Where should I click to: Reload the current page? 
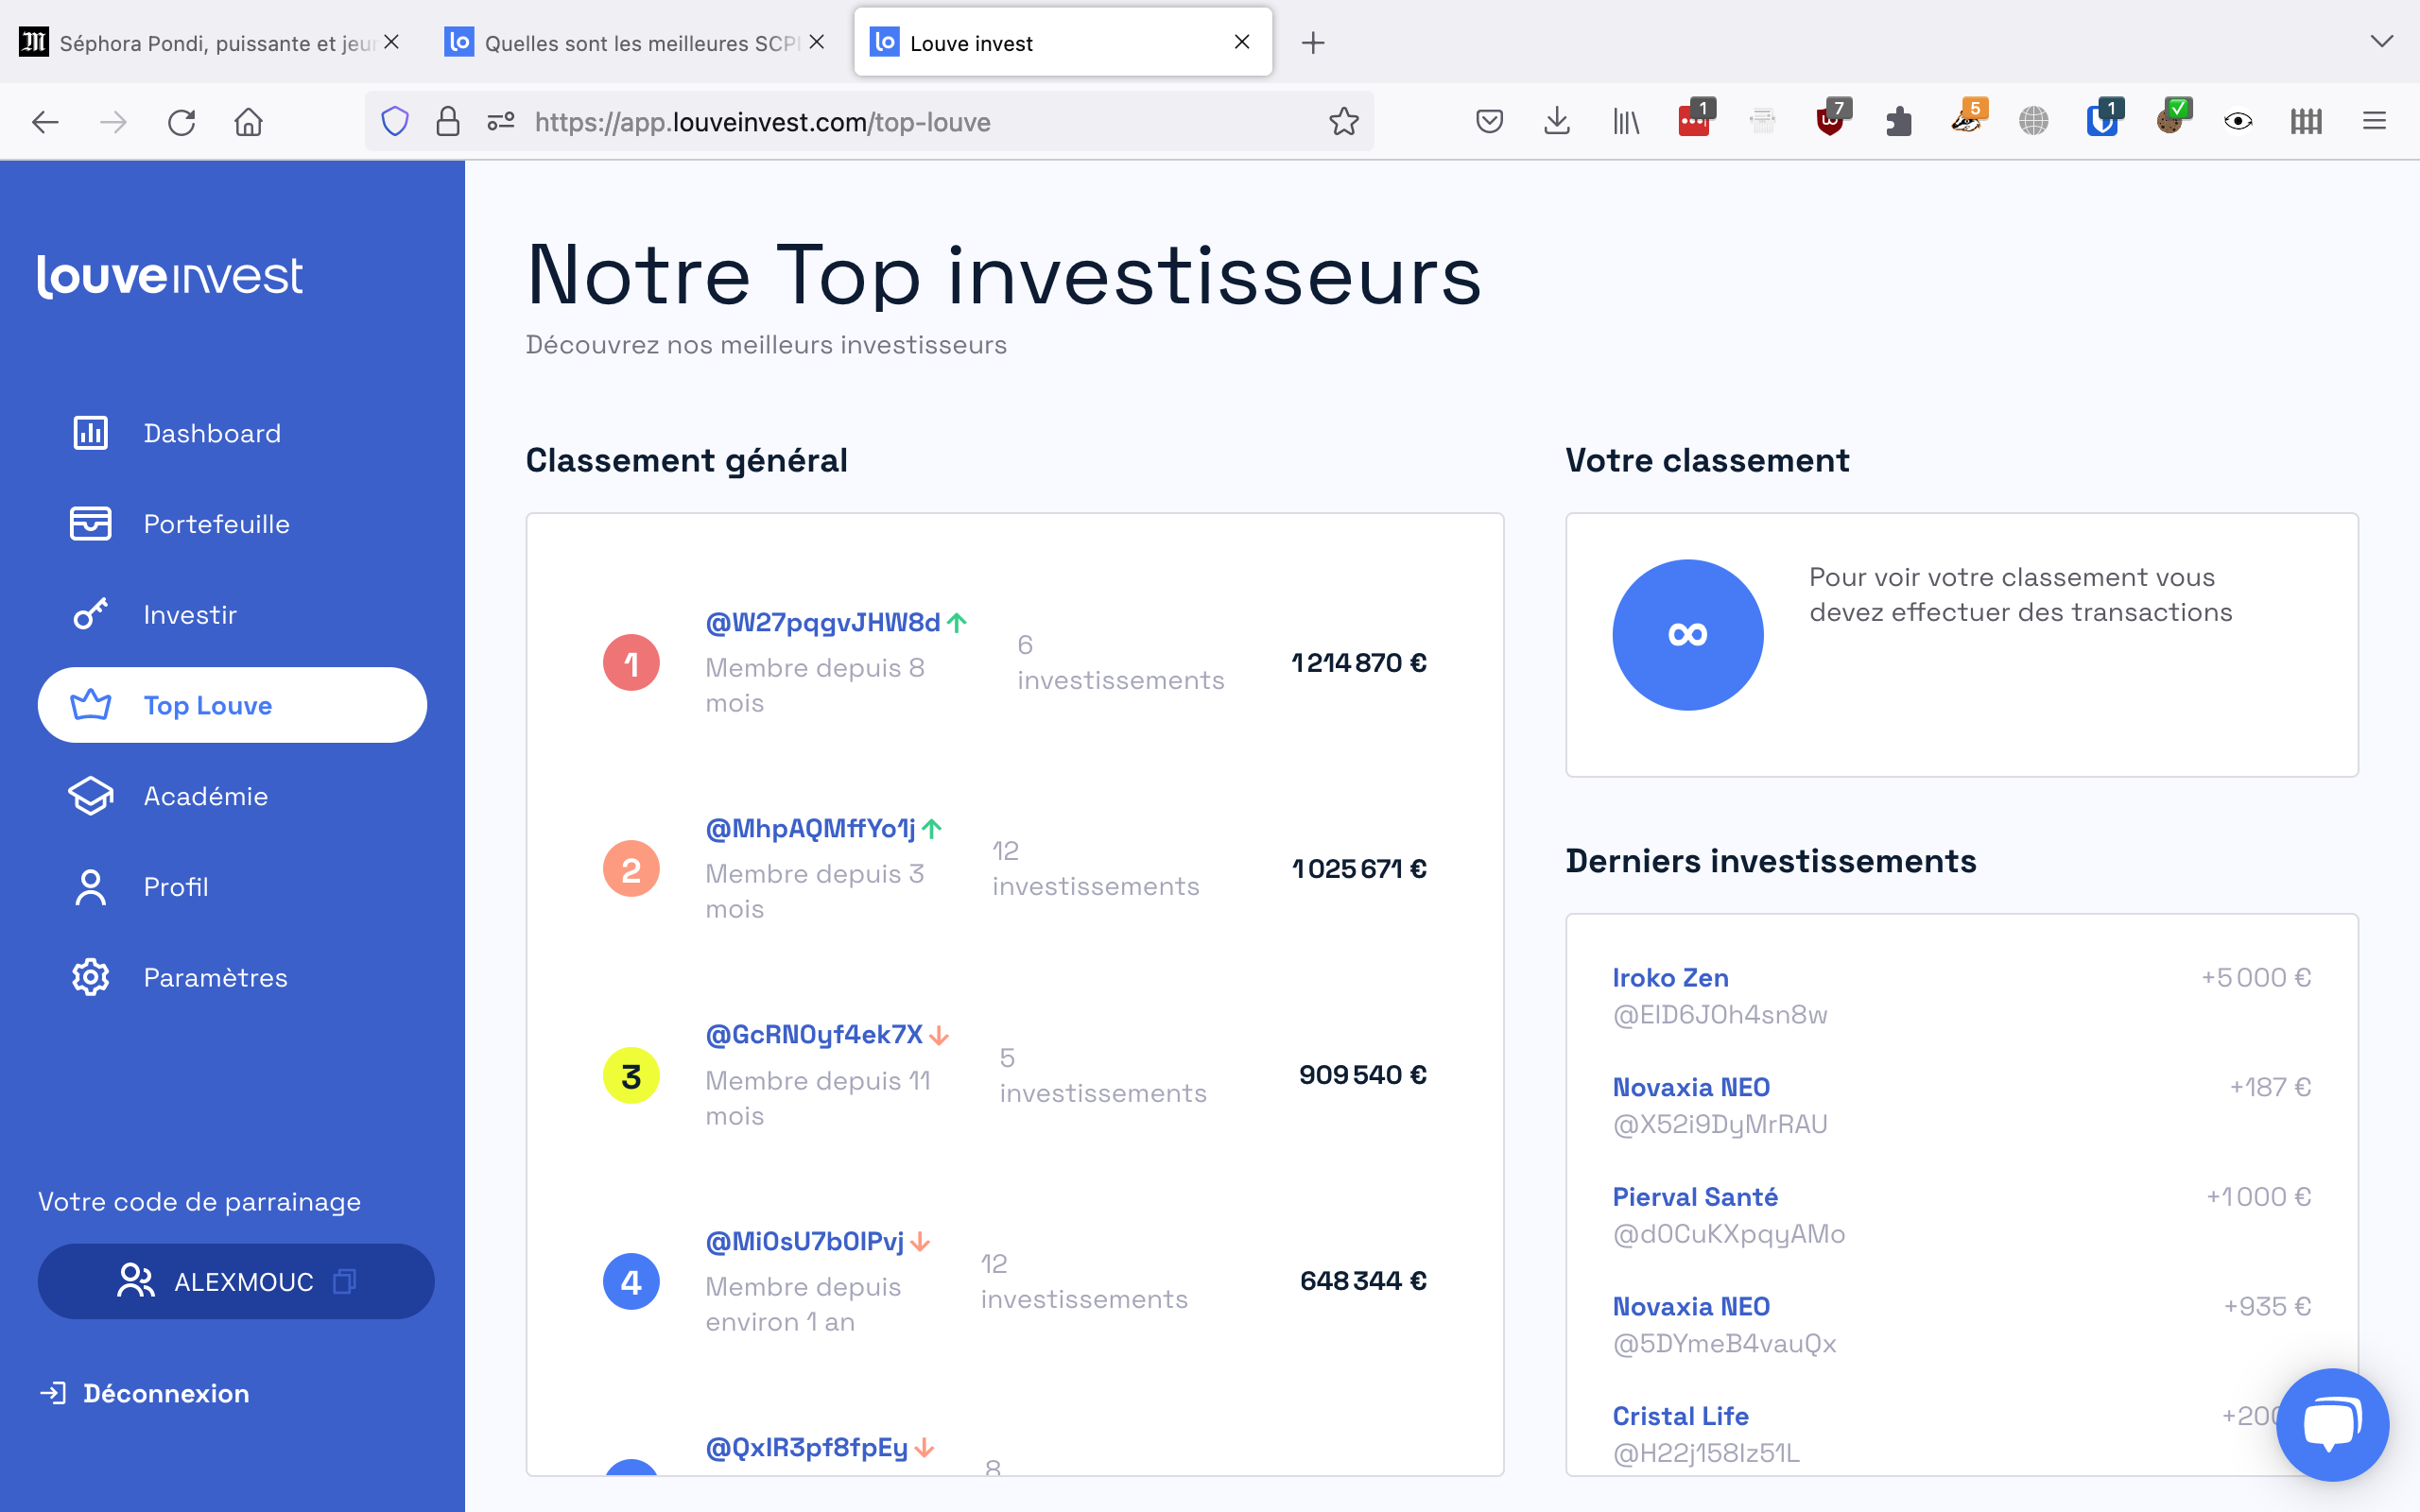click(181, 122)
